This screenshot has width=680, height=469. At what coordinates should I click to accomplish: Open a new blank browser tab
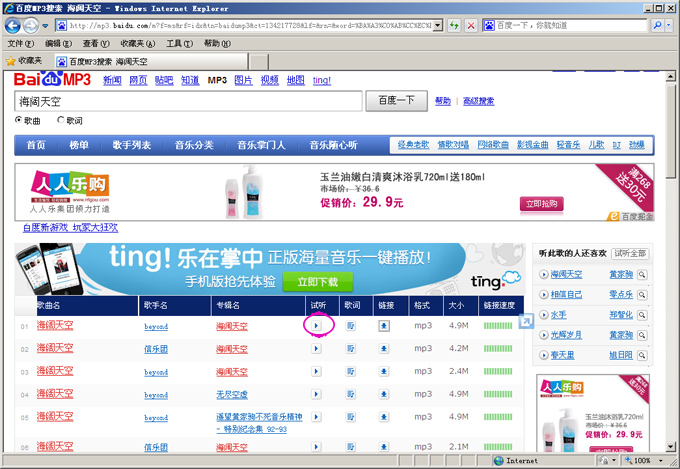[x=259, y=62]
